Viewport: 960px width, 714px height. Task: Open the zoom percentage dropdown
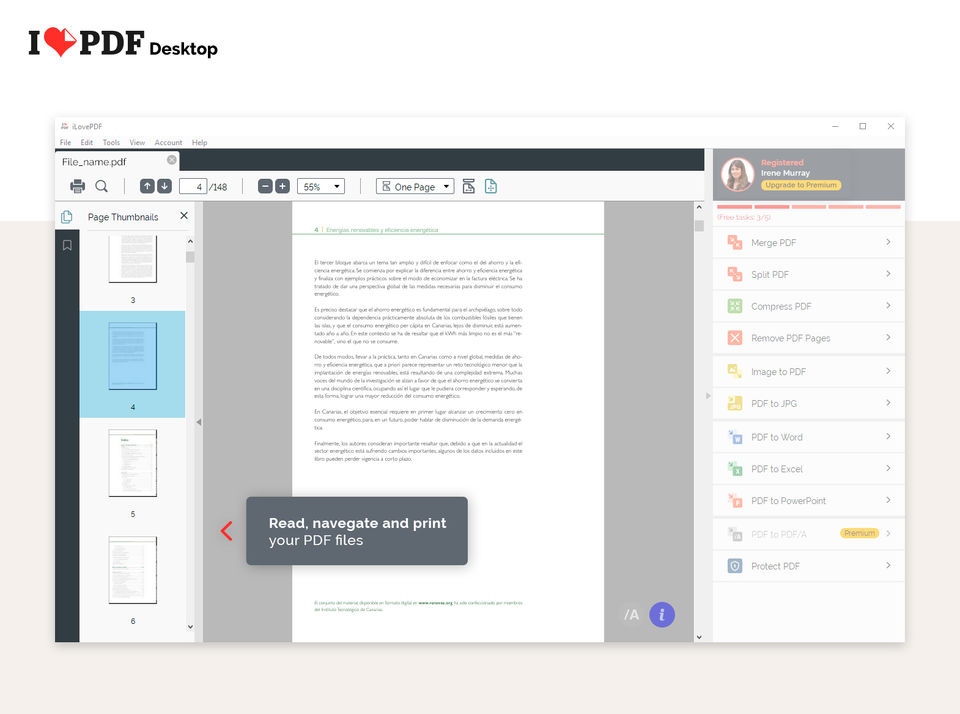click(x=321, y=187)
